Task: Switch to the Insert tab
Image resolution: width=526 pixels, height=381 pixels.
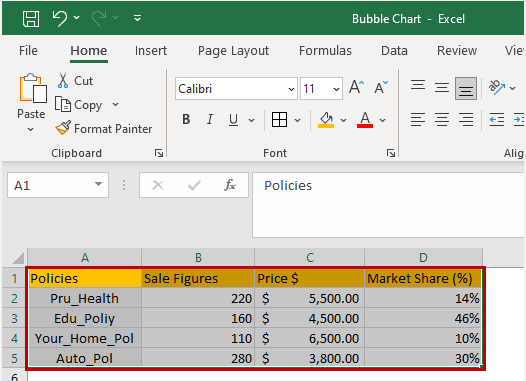Action: [x=151, y=51]
